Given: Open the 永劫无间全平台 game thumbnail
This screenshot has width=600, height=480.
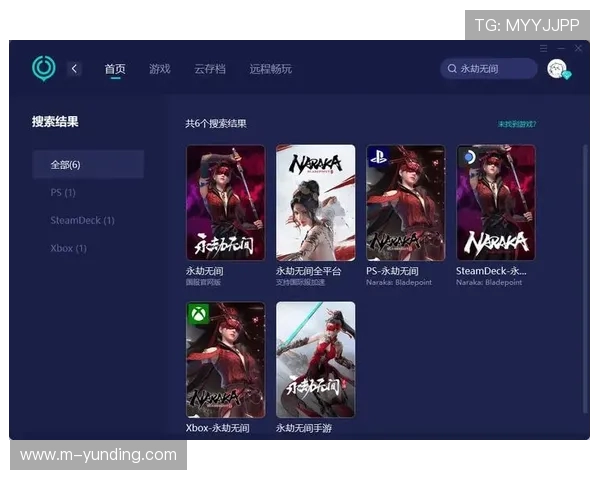Looking at the screenshot, I should click(x=315, y=203).
